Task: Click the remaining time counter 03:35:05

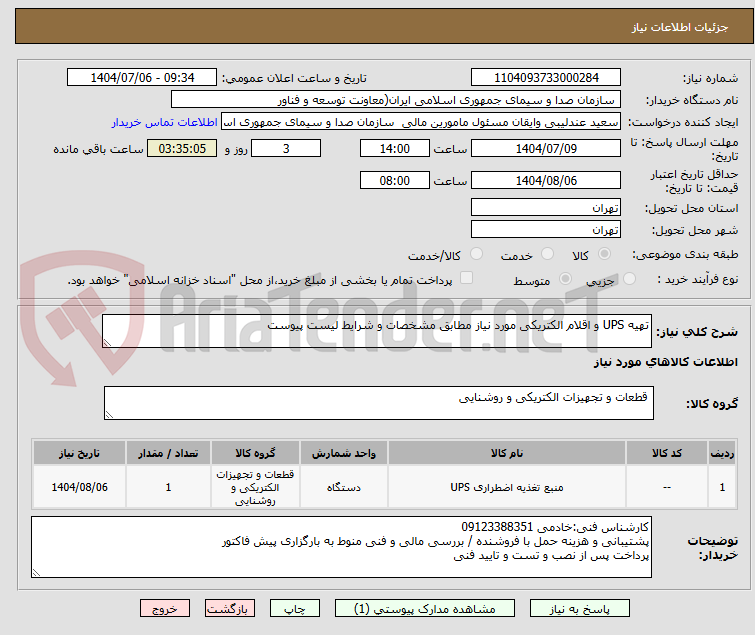Action: (x=182, y=148)
